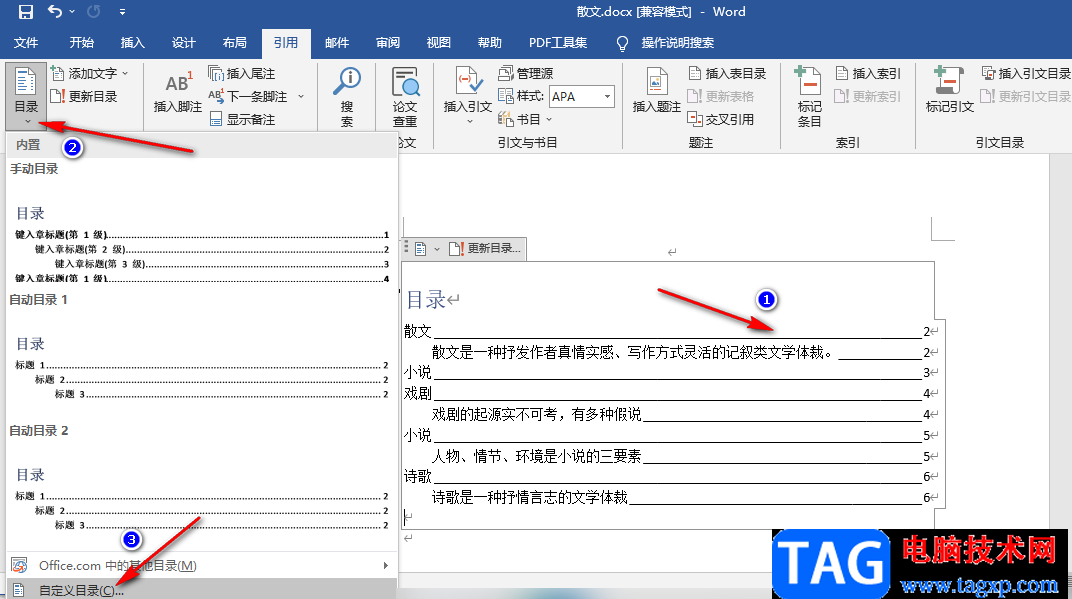This screenshot has width=1072, height=599.
Task: Open the 文件 tab
Action: coord(26,42)
